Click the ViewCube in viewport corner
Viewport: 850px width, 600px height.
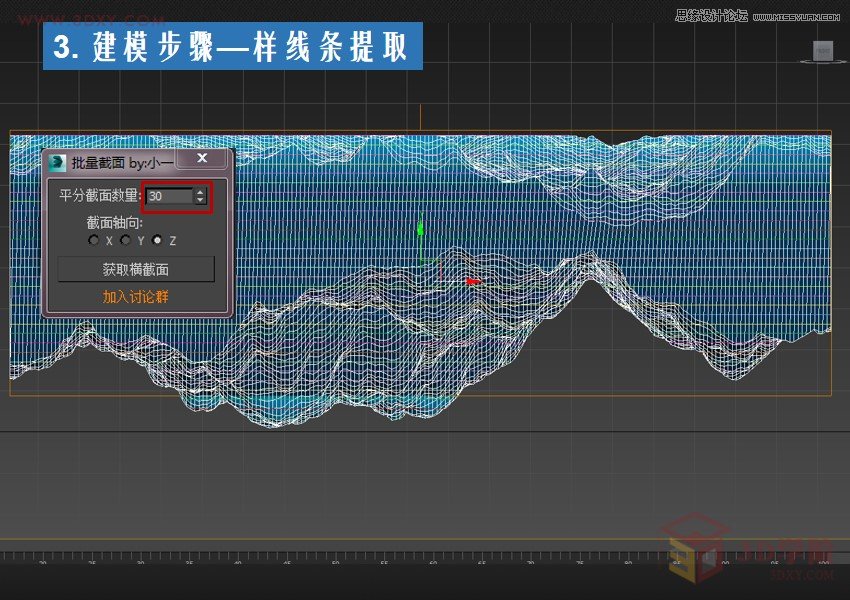pos(823,52)
